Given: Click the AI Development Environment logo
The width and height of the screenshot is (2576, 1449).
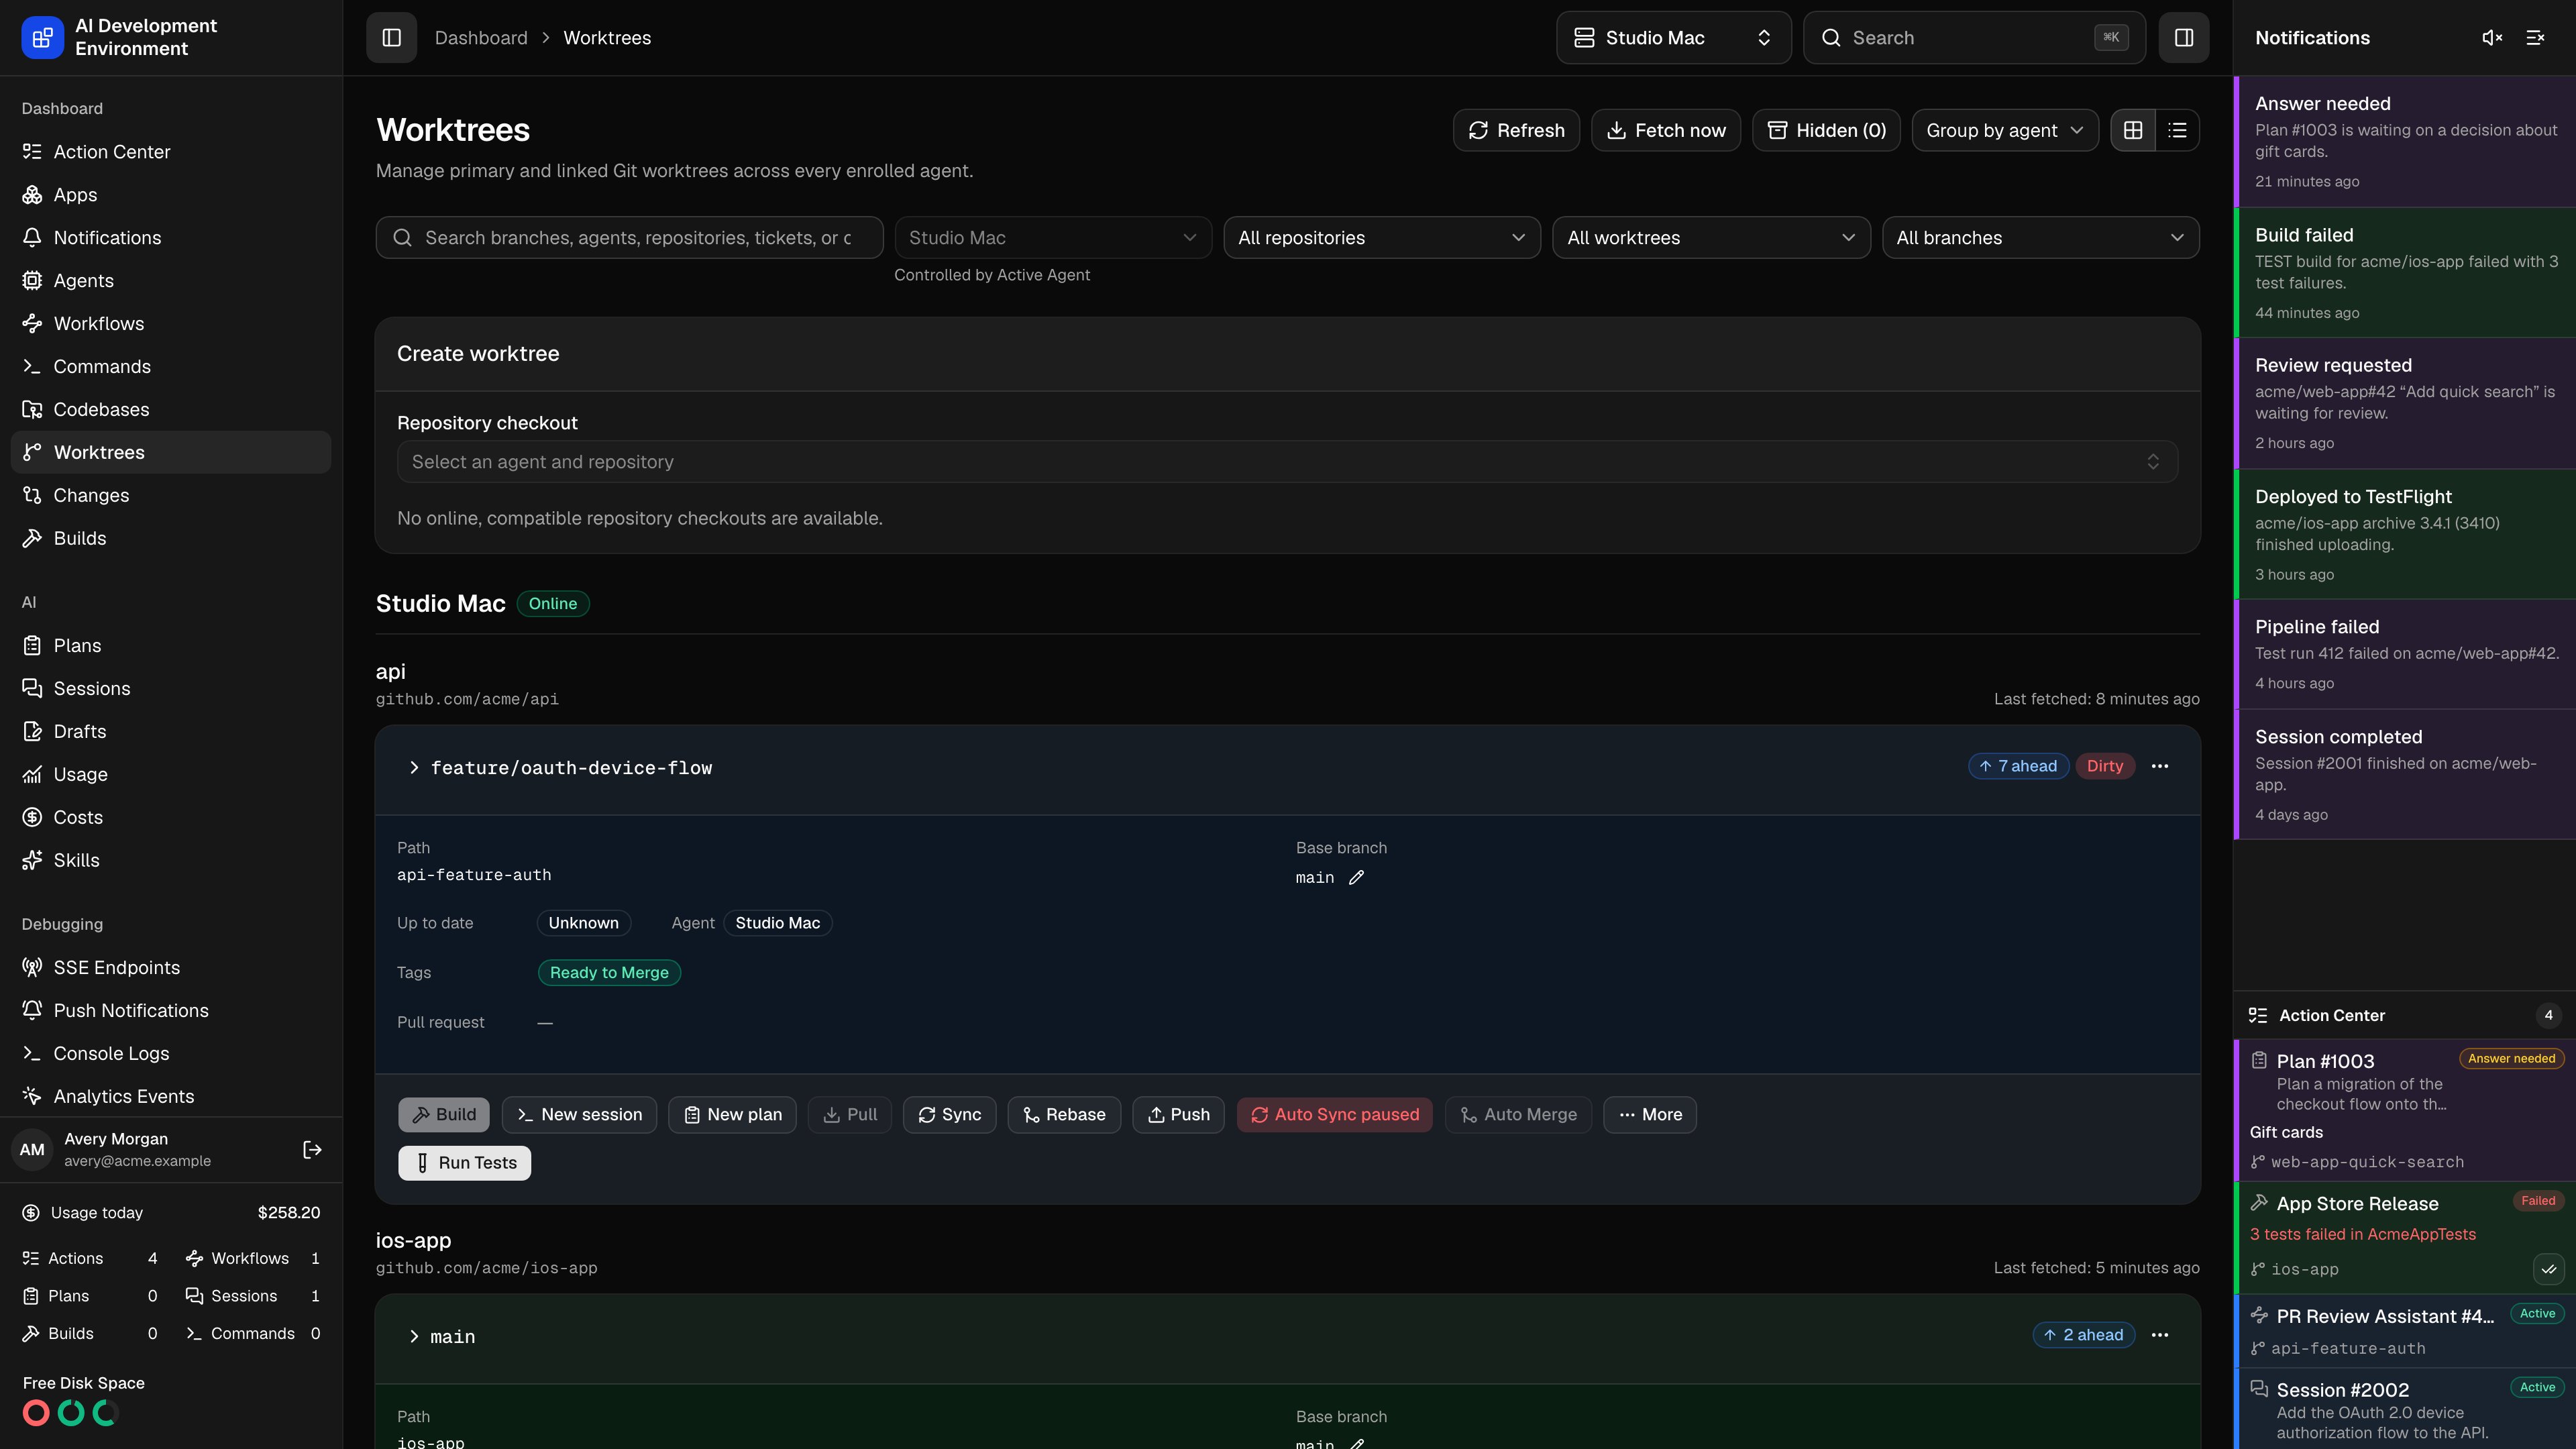Looking at the screenshot, I should click(42, 38).
